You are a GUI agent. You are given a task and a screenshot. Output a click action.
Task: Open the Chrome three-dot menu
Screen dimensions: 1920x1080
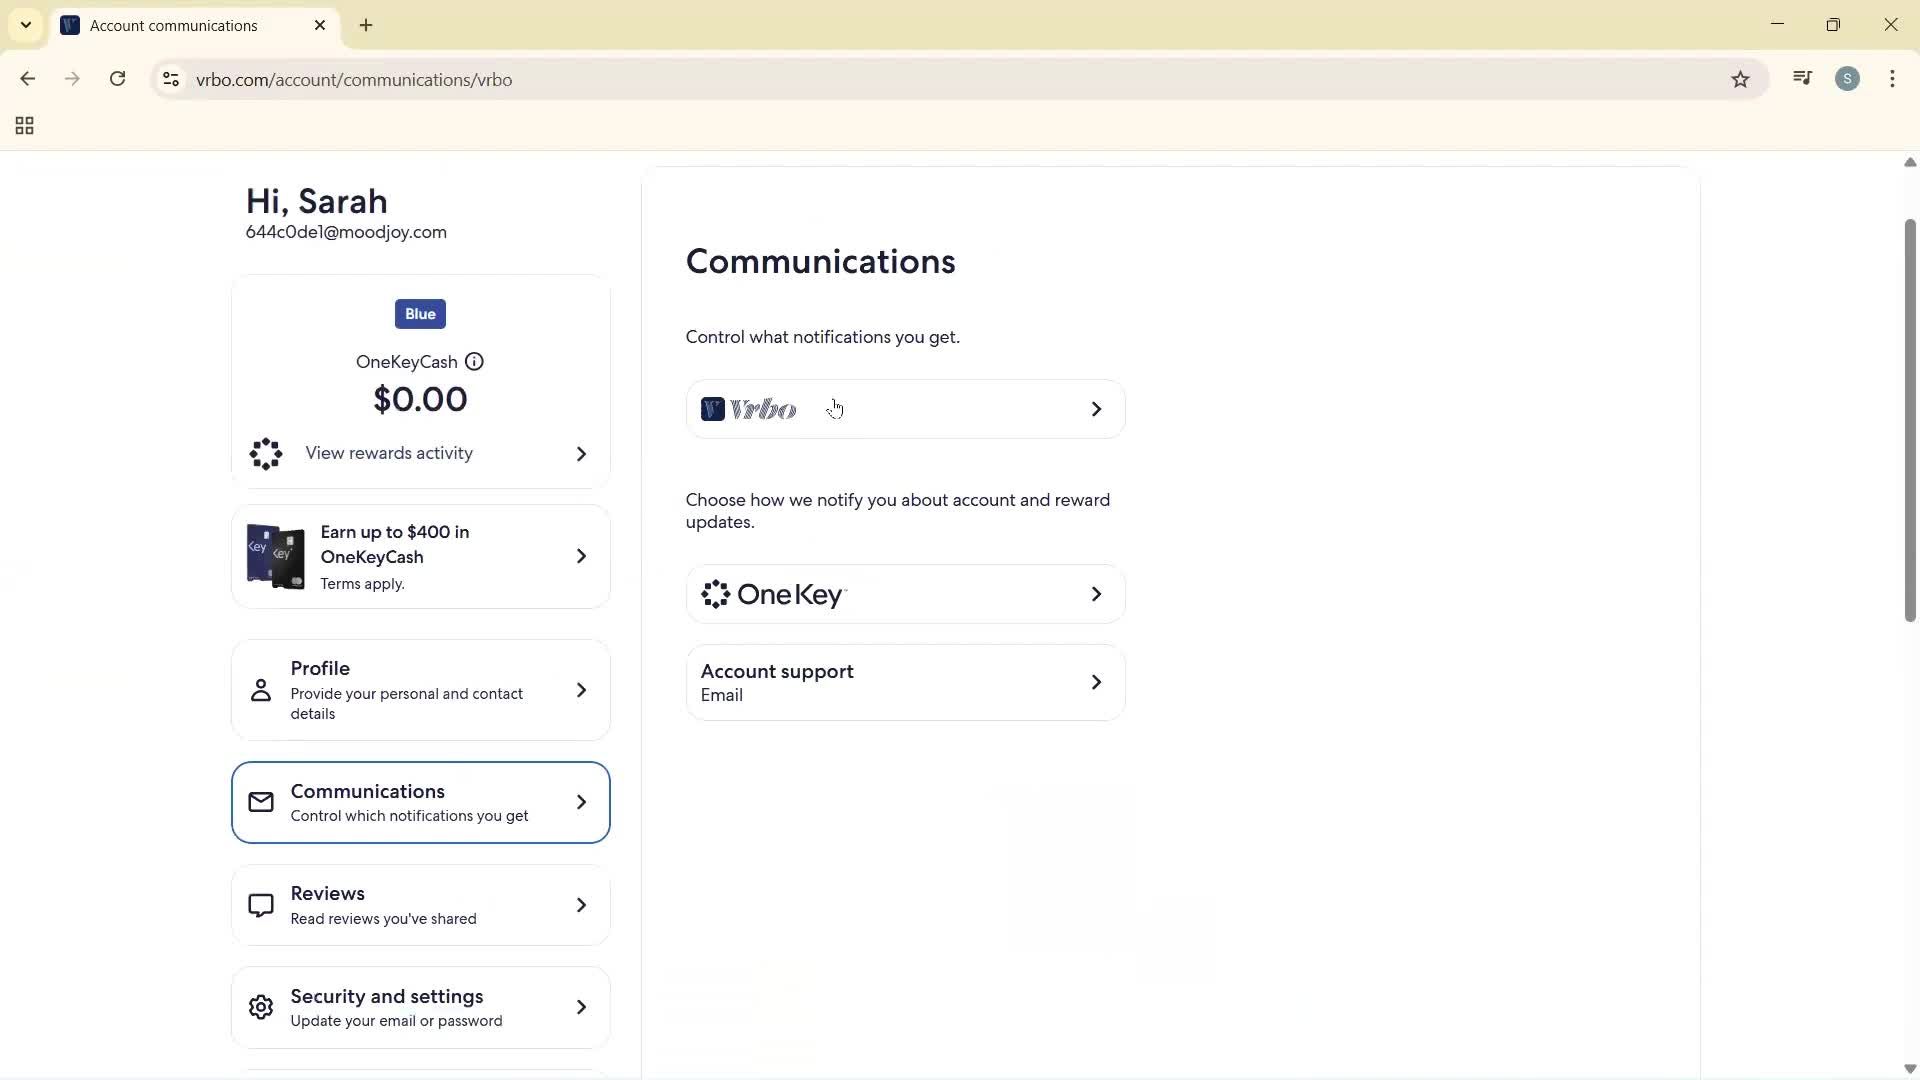1893,79
